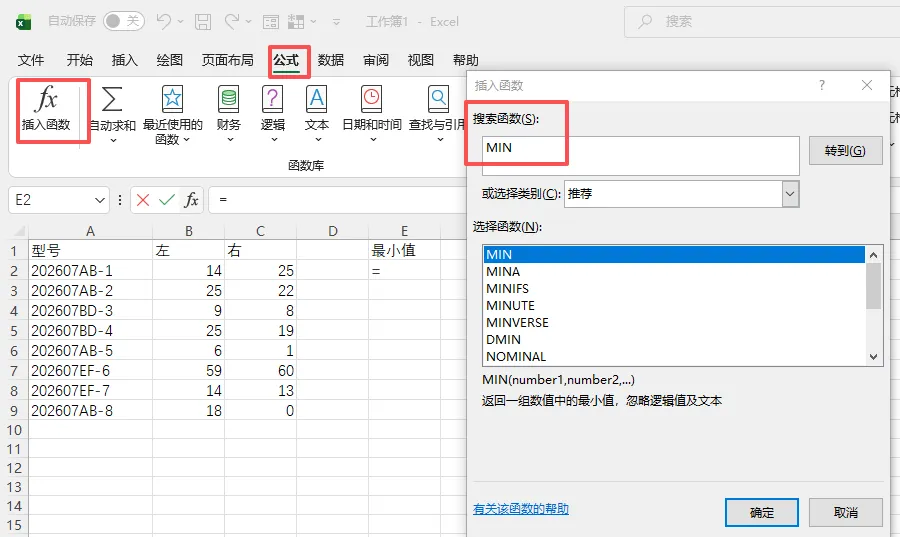Open the 文件 menu tab

[x=31, y=60]
